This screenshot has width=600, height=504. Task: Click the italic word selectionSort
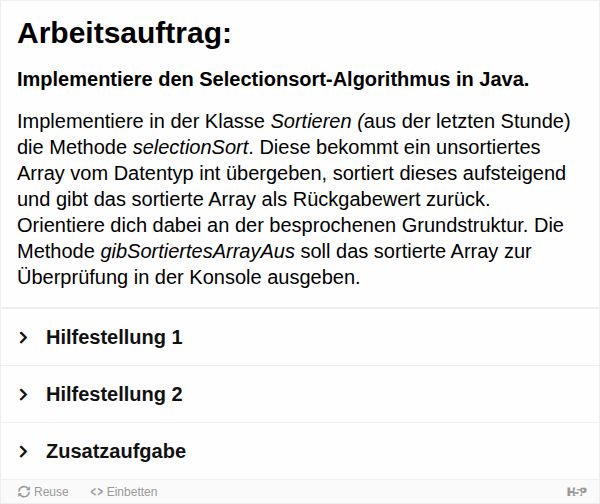(x=191, y=147)
